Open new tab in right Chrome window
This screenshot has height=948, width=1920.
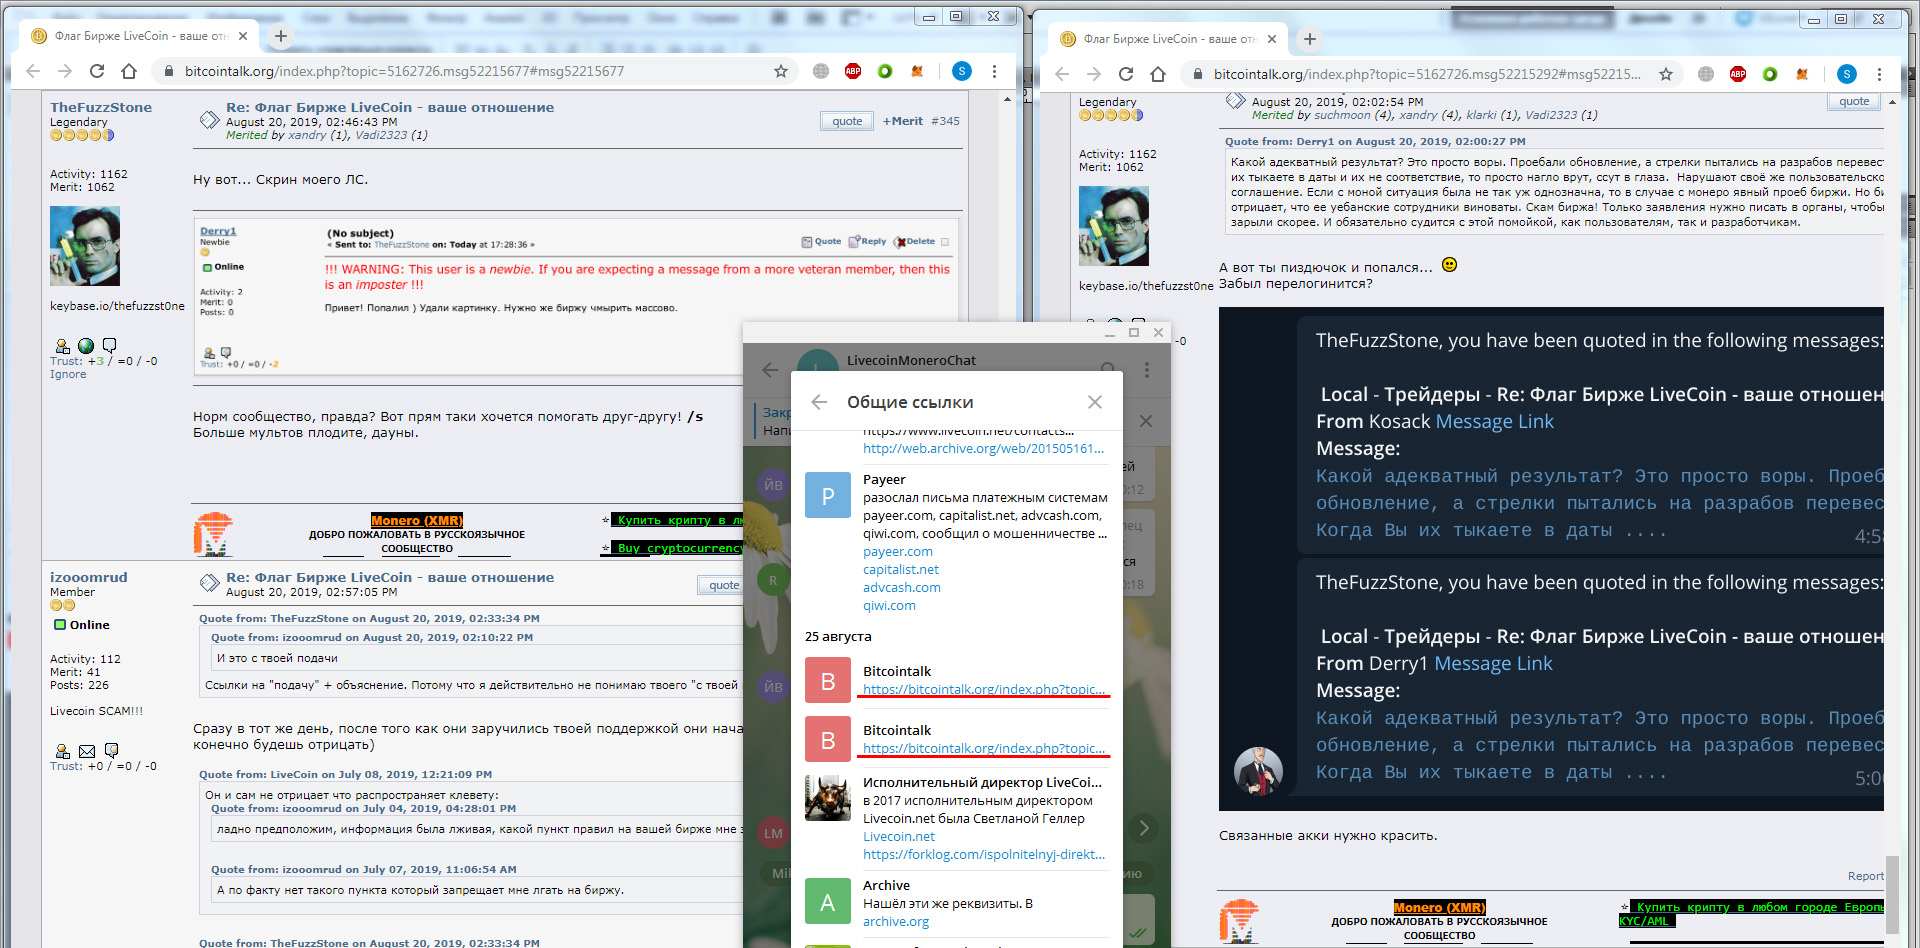pos(1310,39)
